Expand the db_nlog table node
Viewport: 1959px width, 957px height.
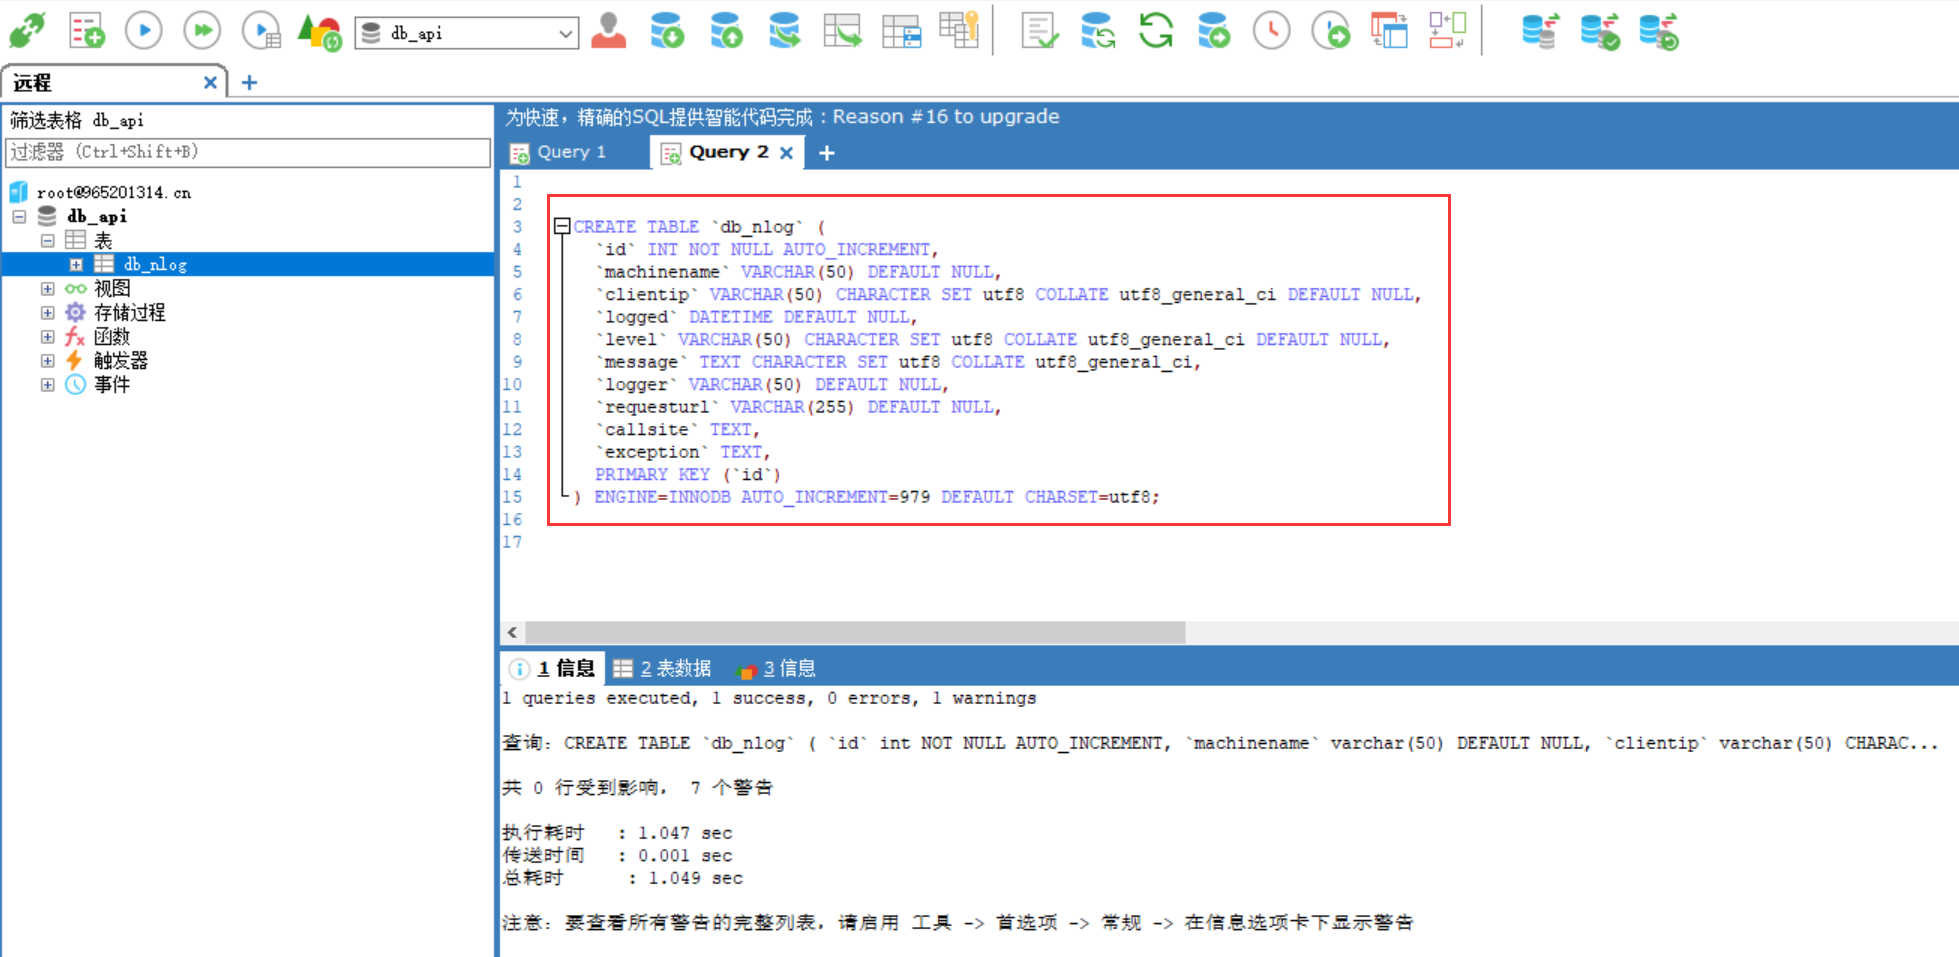[77, 264]
